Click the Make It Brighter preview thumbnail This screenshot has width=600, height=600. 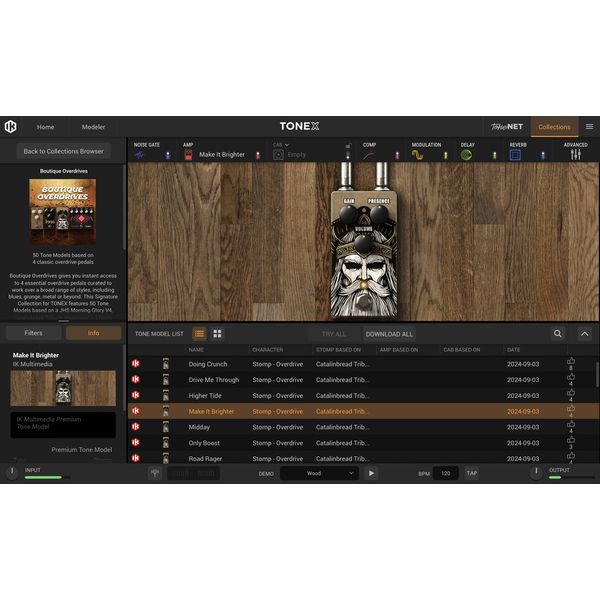[x=63, y=388]
